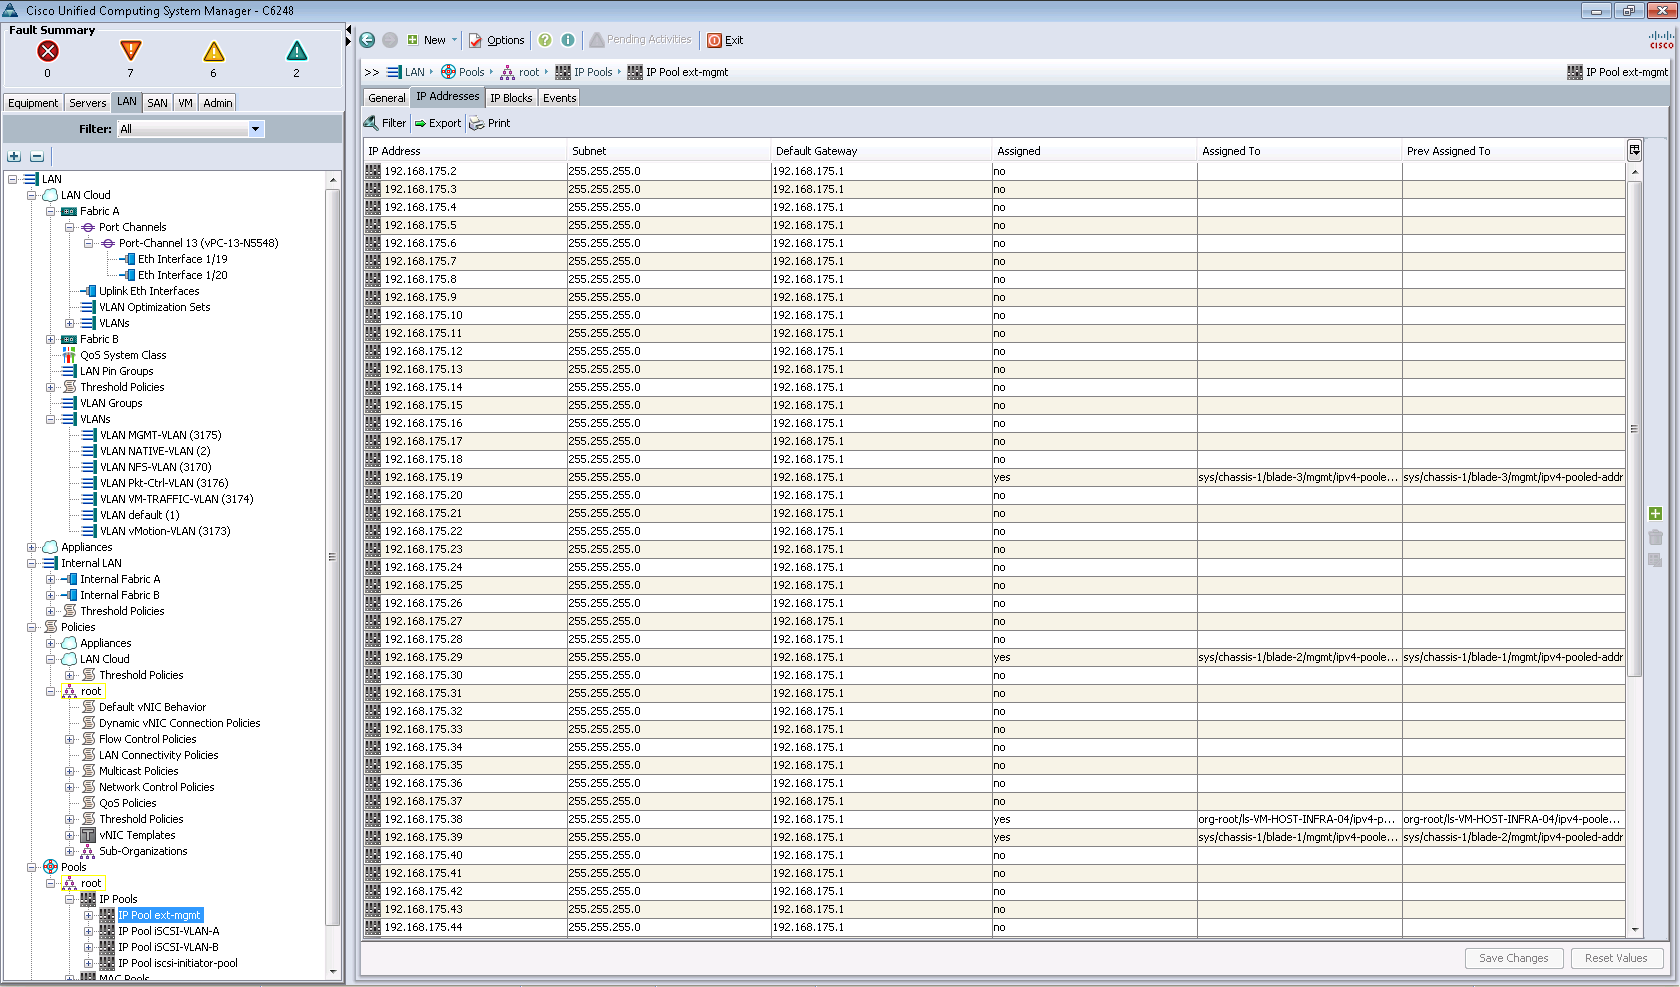This screenshot has height=987, width=1680.
Task: Collapse the VLANs tree node under LAN Cloud
Action: click(x=50, y=419)
